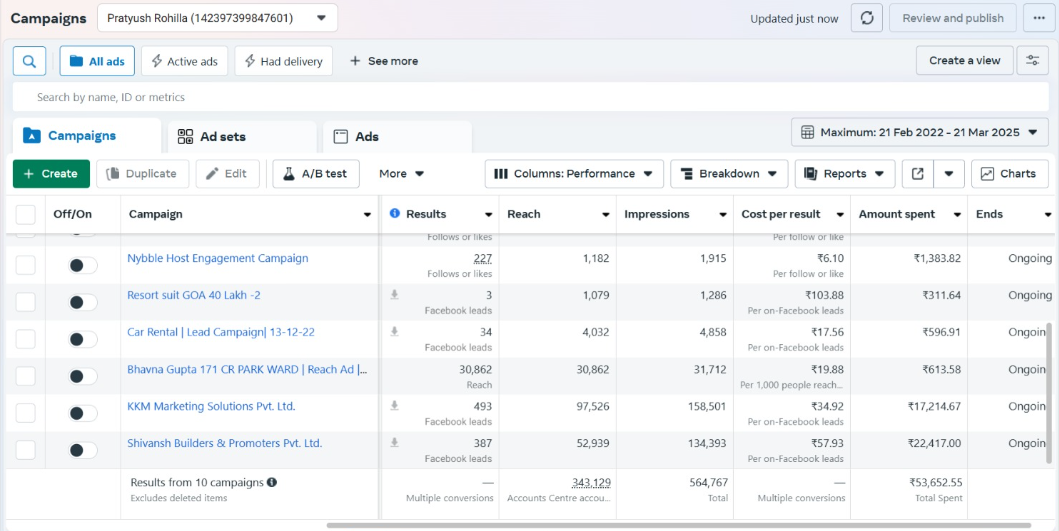This screenshot has height=531, width=1059.
Task: Open the view customization sliders icon
Action: pyautogui.click(x=1032, y=61)
